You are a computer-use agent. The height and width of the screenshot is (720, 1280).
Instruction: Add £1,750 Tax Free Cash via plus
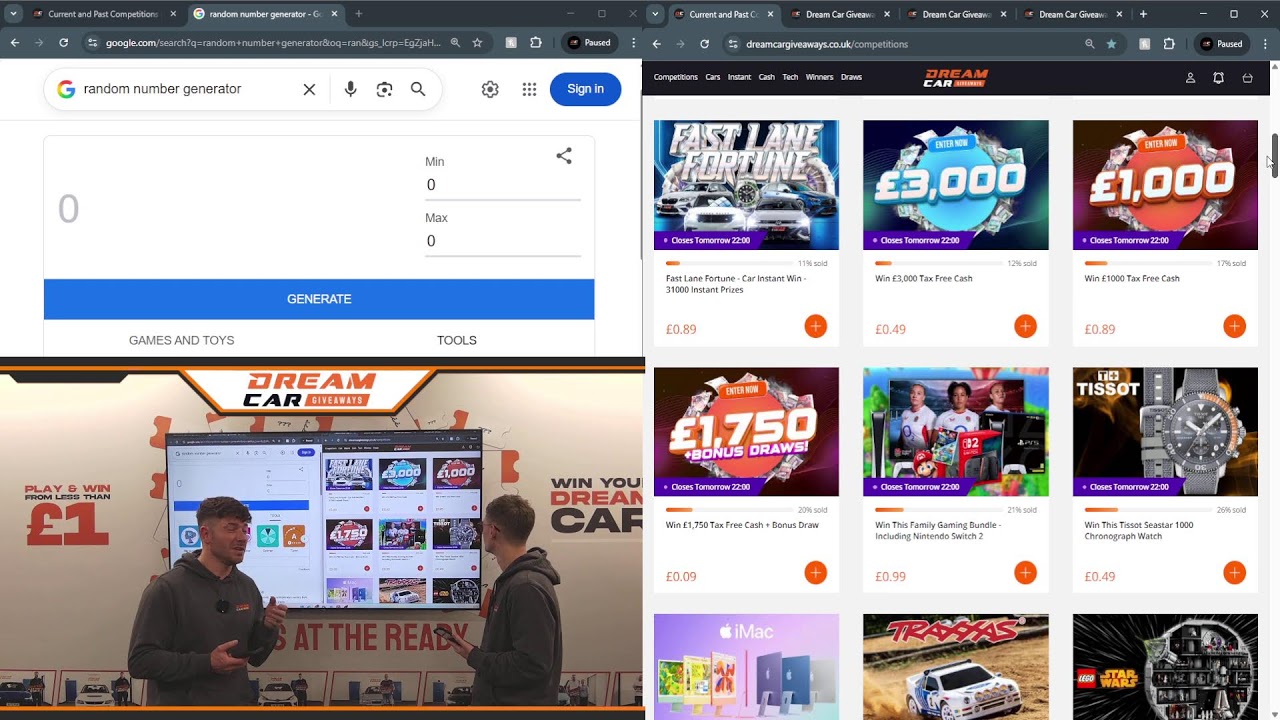pyautogui.click(x=815, y=573)
